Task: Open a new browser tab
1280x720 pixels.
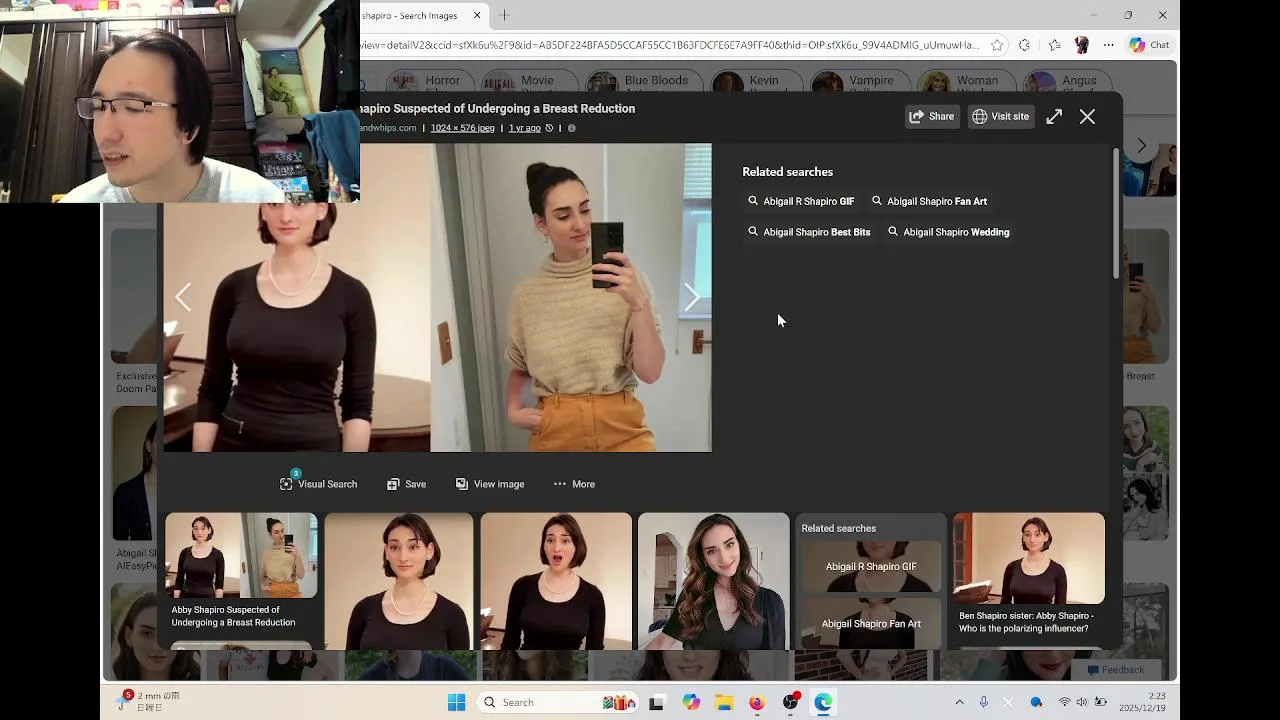Action: tap(504, 15)
